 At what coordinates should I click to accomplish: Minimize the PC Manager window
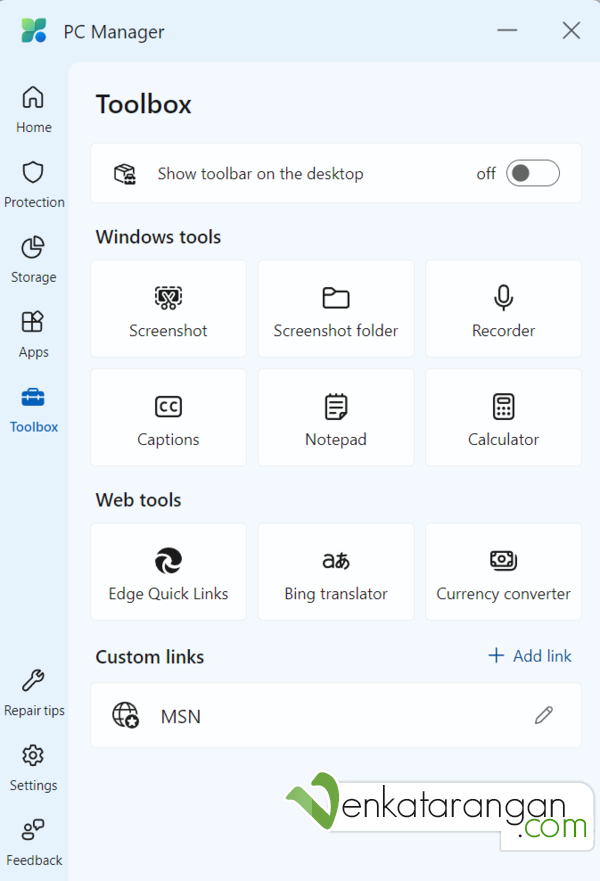click(507, 30)
